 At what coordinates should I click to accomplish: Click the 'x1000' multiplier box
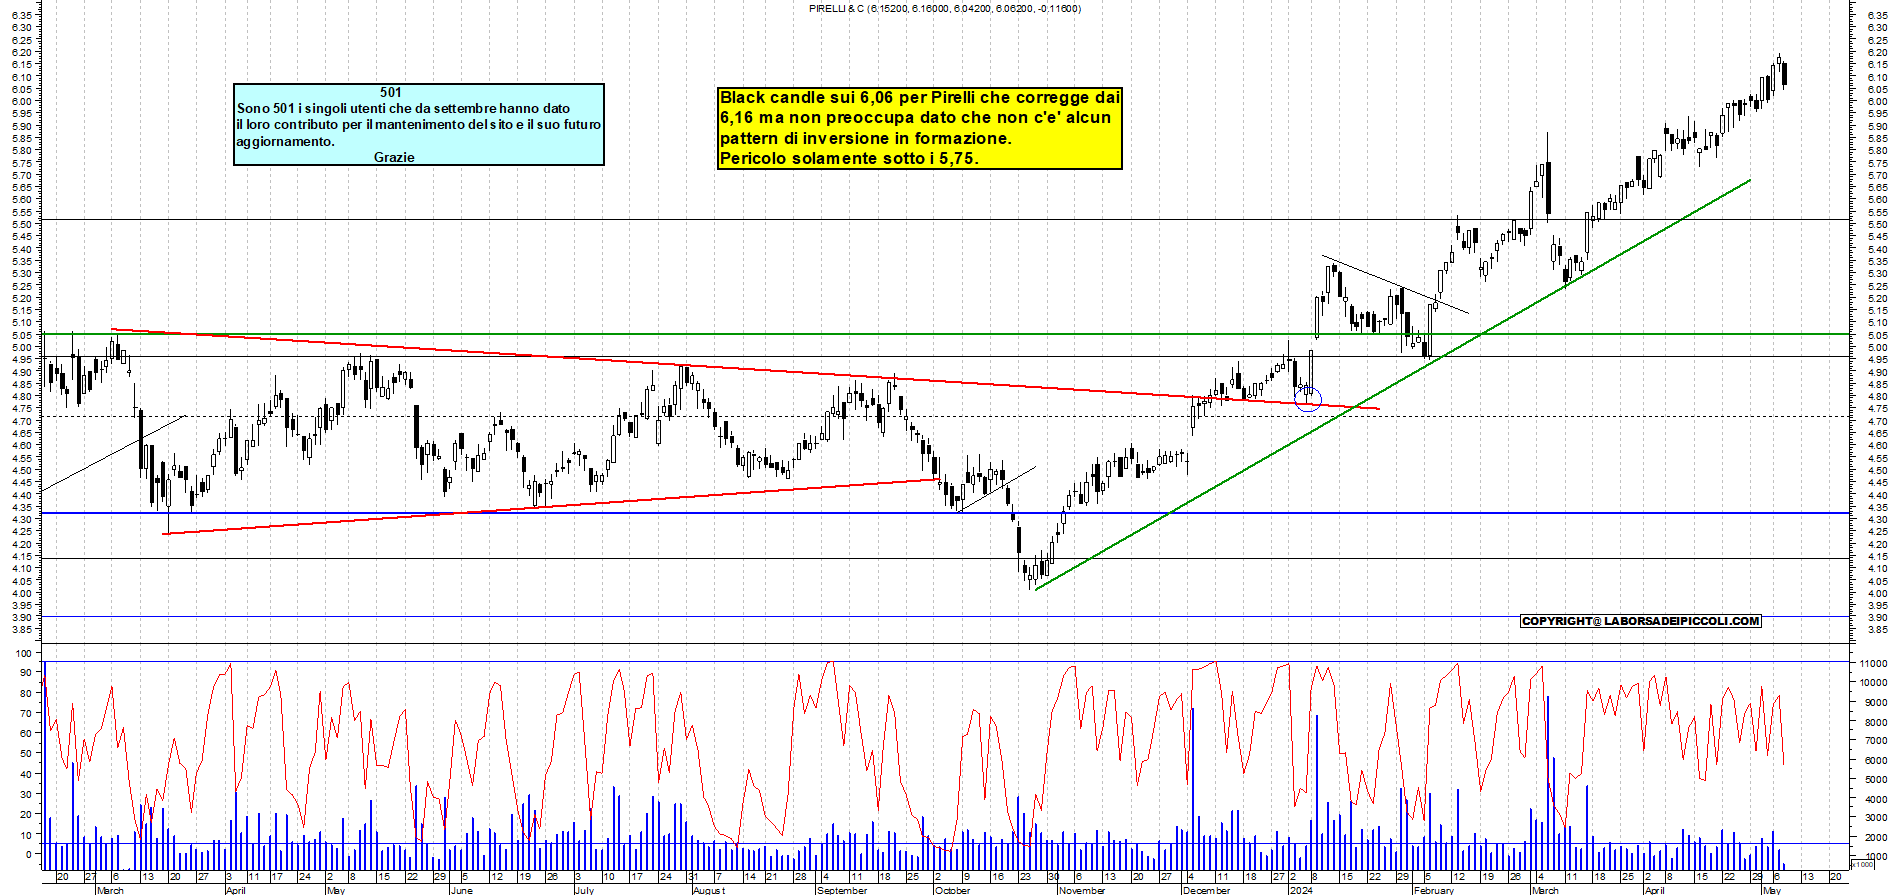click(1862, 864)
